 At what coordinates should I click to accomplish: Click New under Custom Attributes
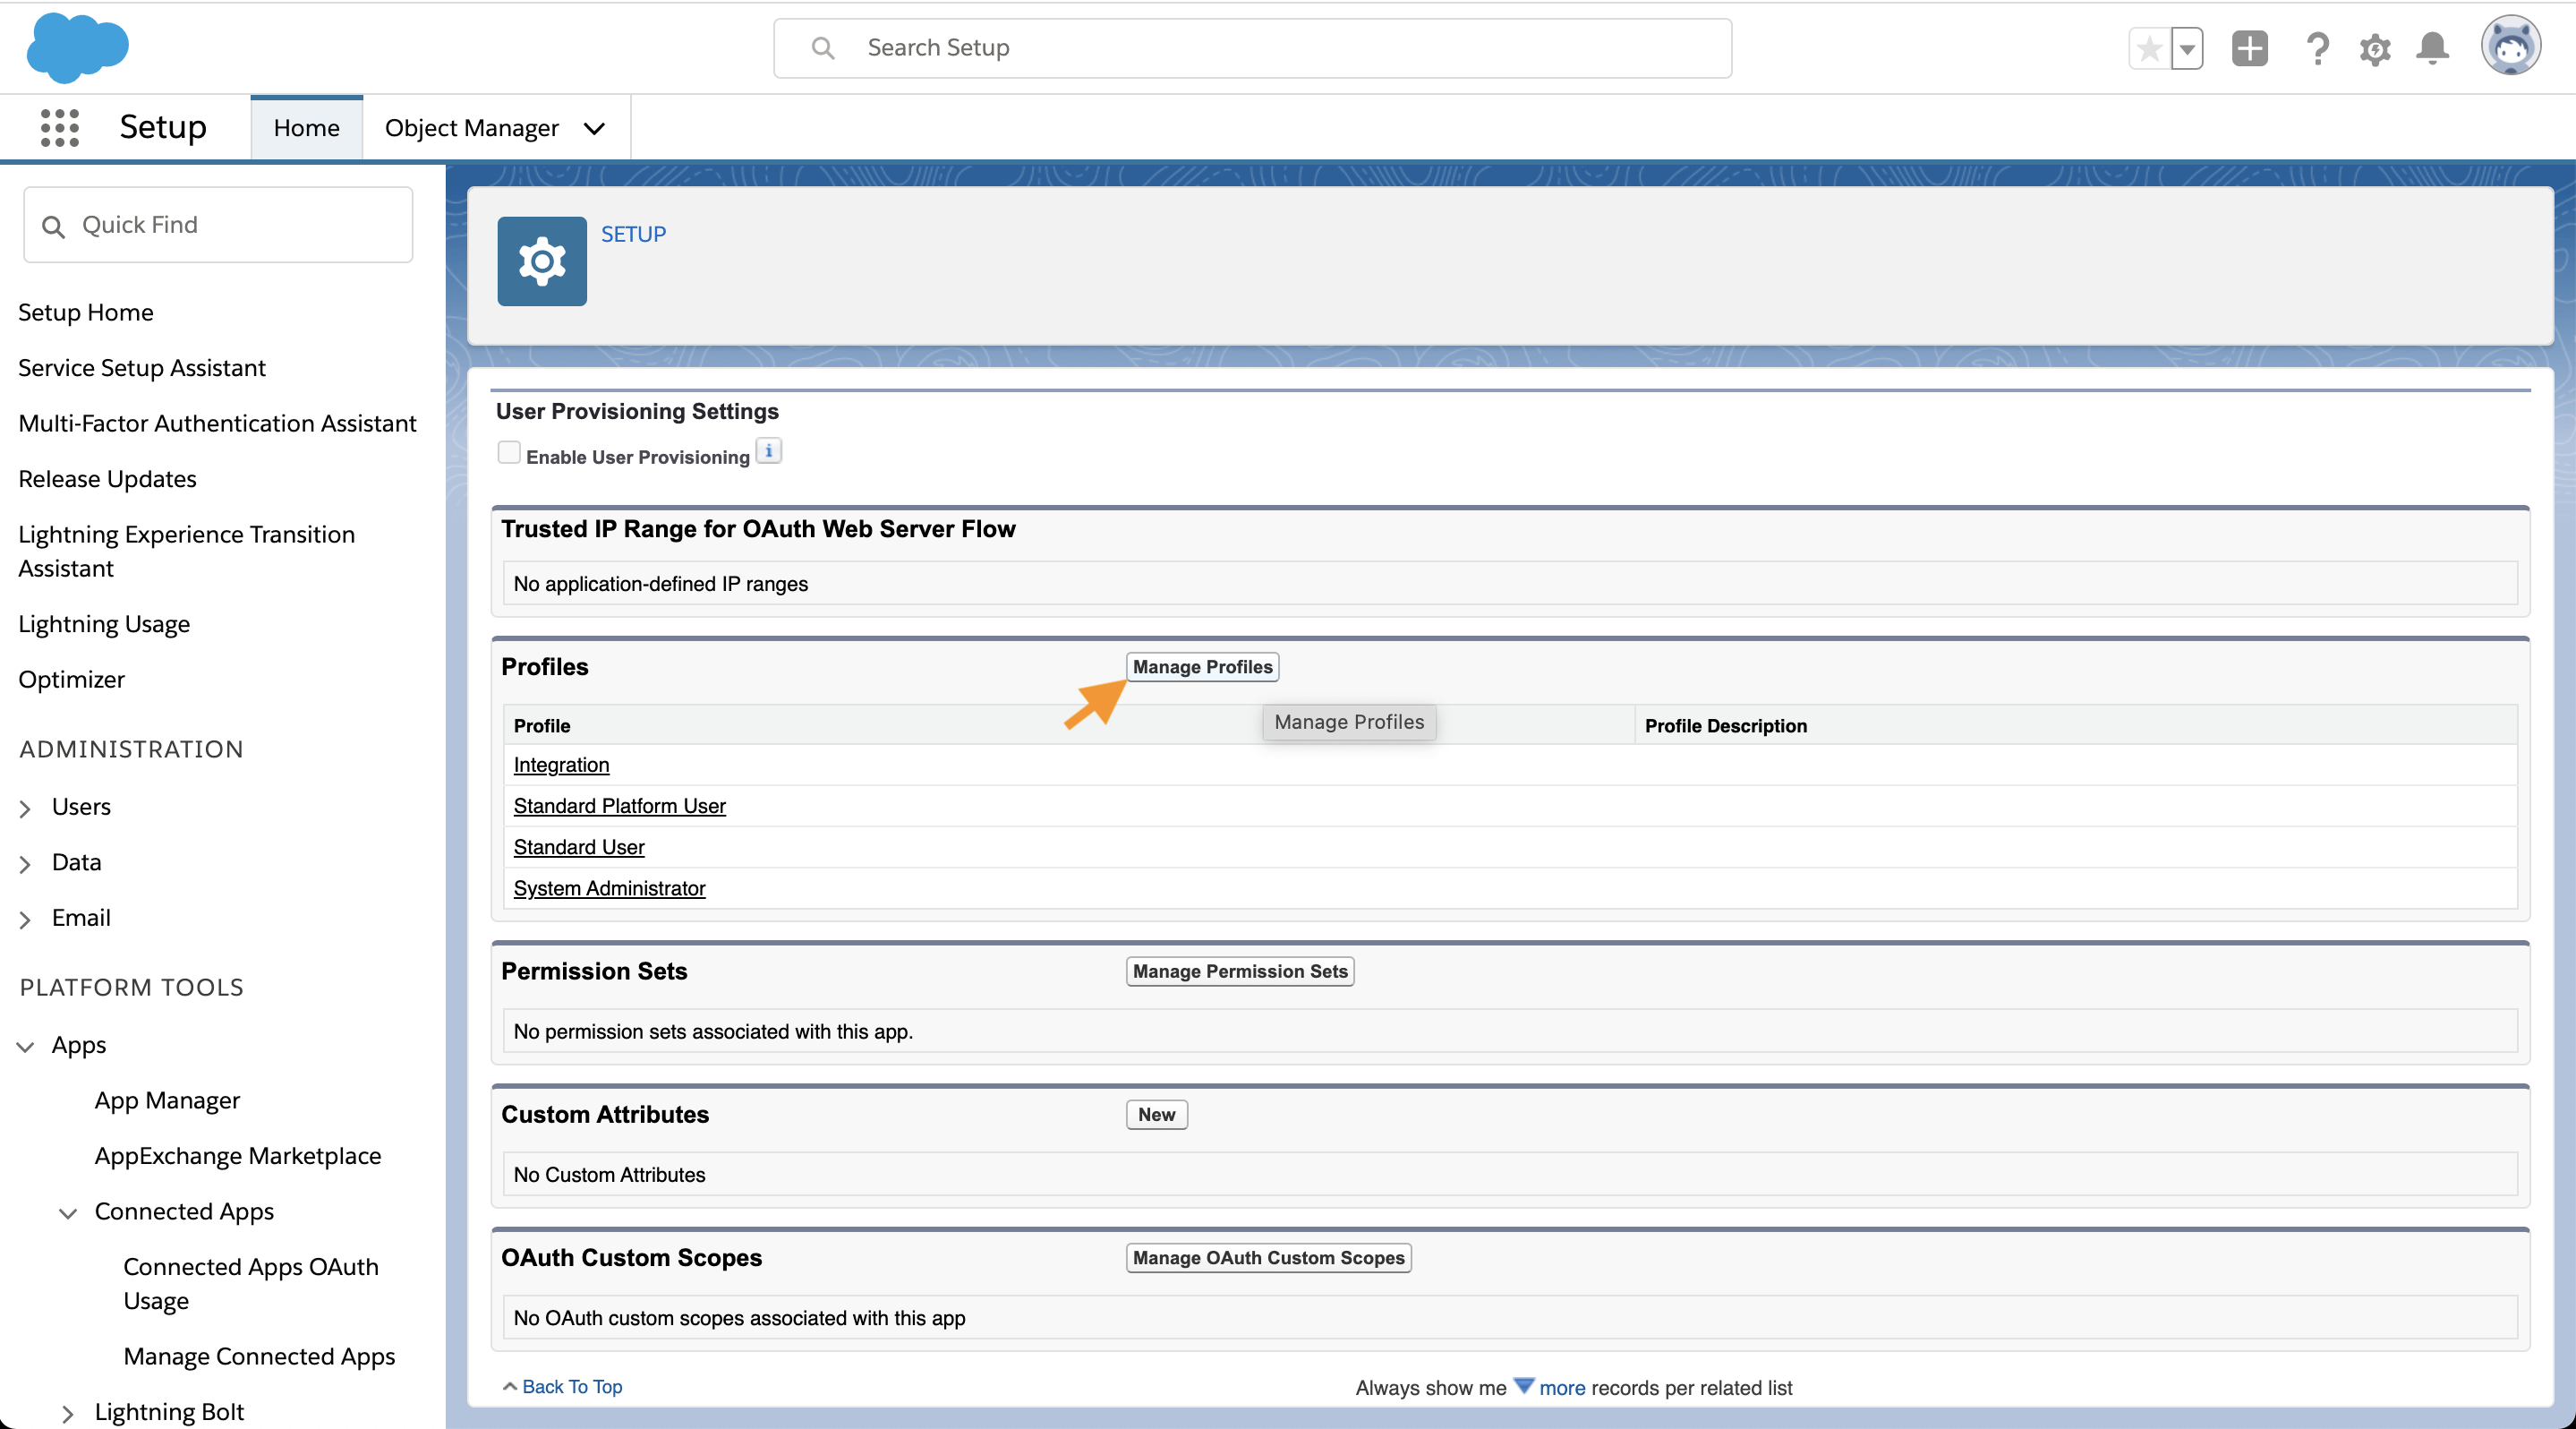coord(1156,1114)
